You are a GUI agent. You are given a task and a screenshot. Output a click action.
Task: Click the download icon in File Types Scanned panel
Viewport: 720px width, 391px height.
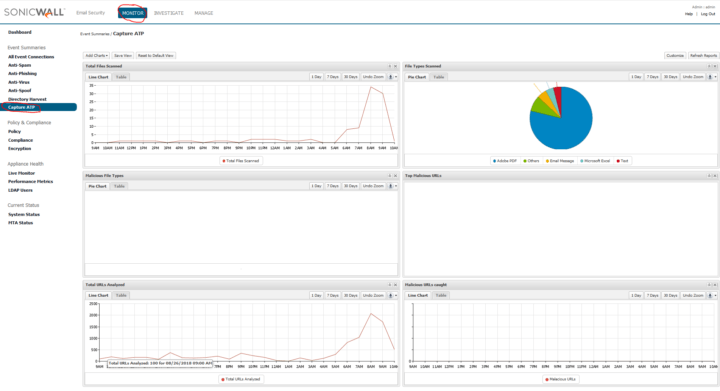point(710,77)
